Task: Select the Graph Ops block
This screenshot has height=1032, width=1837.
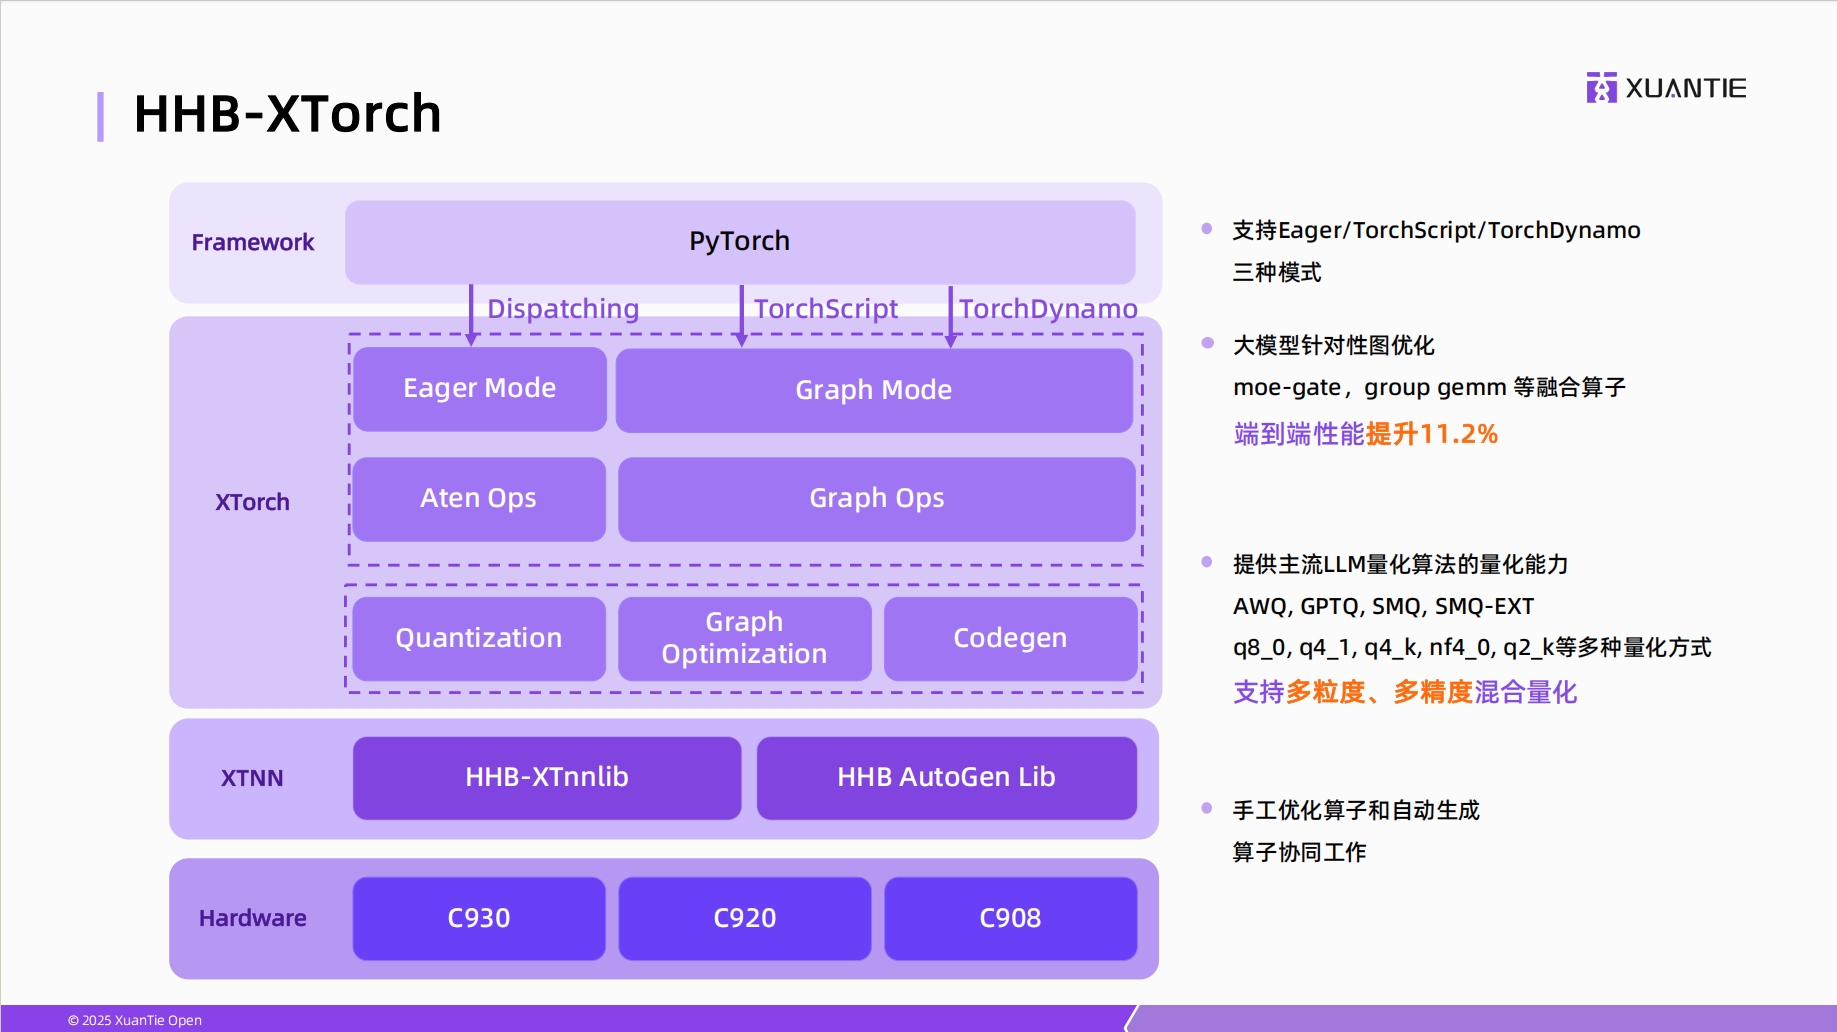Action: point(877,499)
